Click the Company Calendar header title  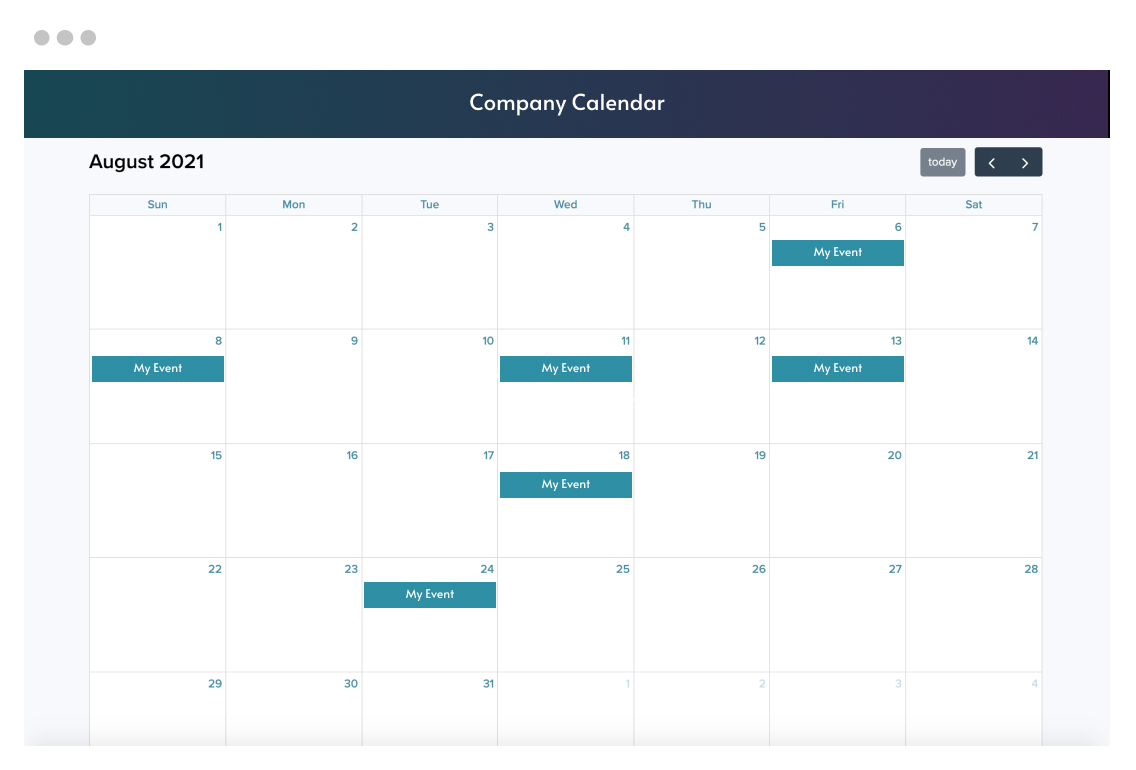click(567, 103)
